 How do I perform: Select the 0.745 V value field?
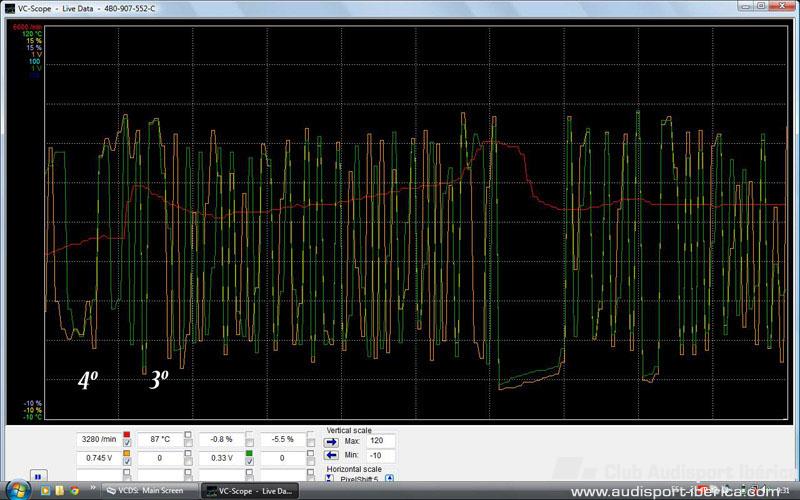(99, 458)
